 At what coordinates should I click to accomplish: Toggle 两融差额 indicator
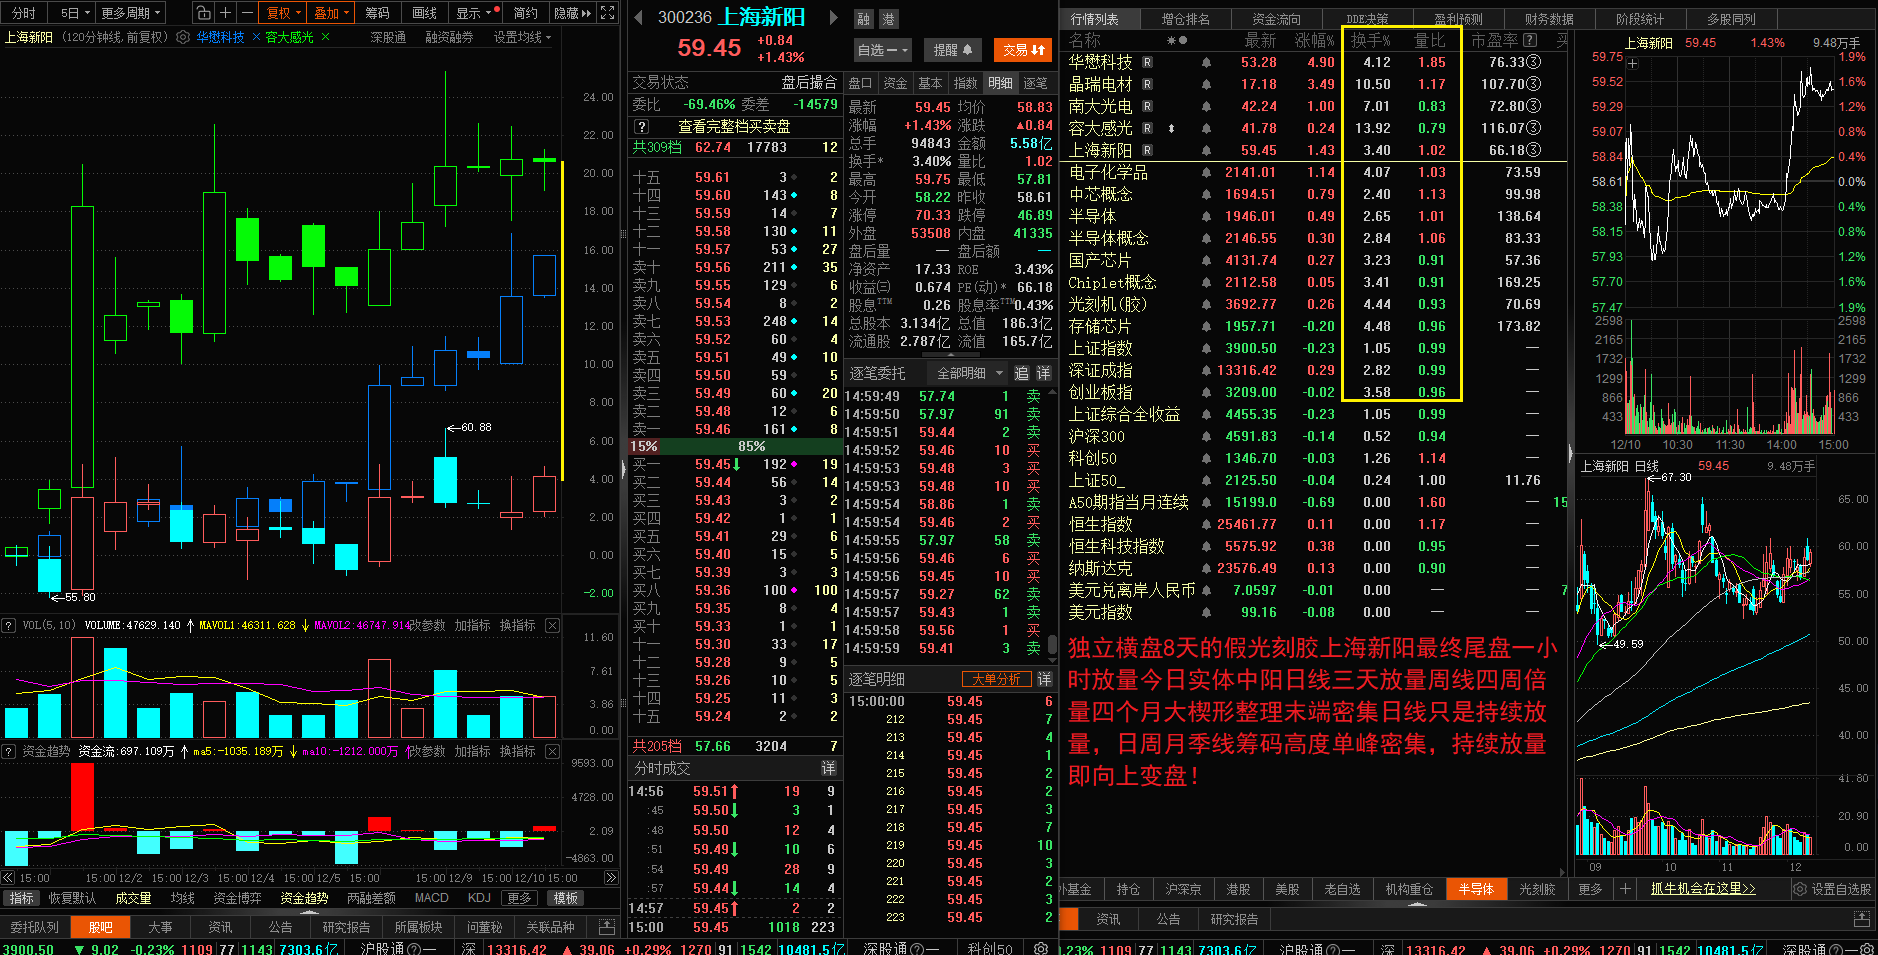click(371, 898)
